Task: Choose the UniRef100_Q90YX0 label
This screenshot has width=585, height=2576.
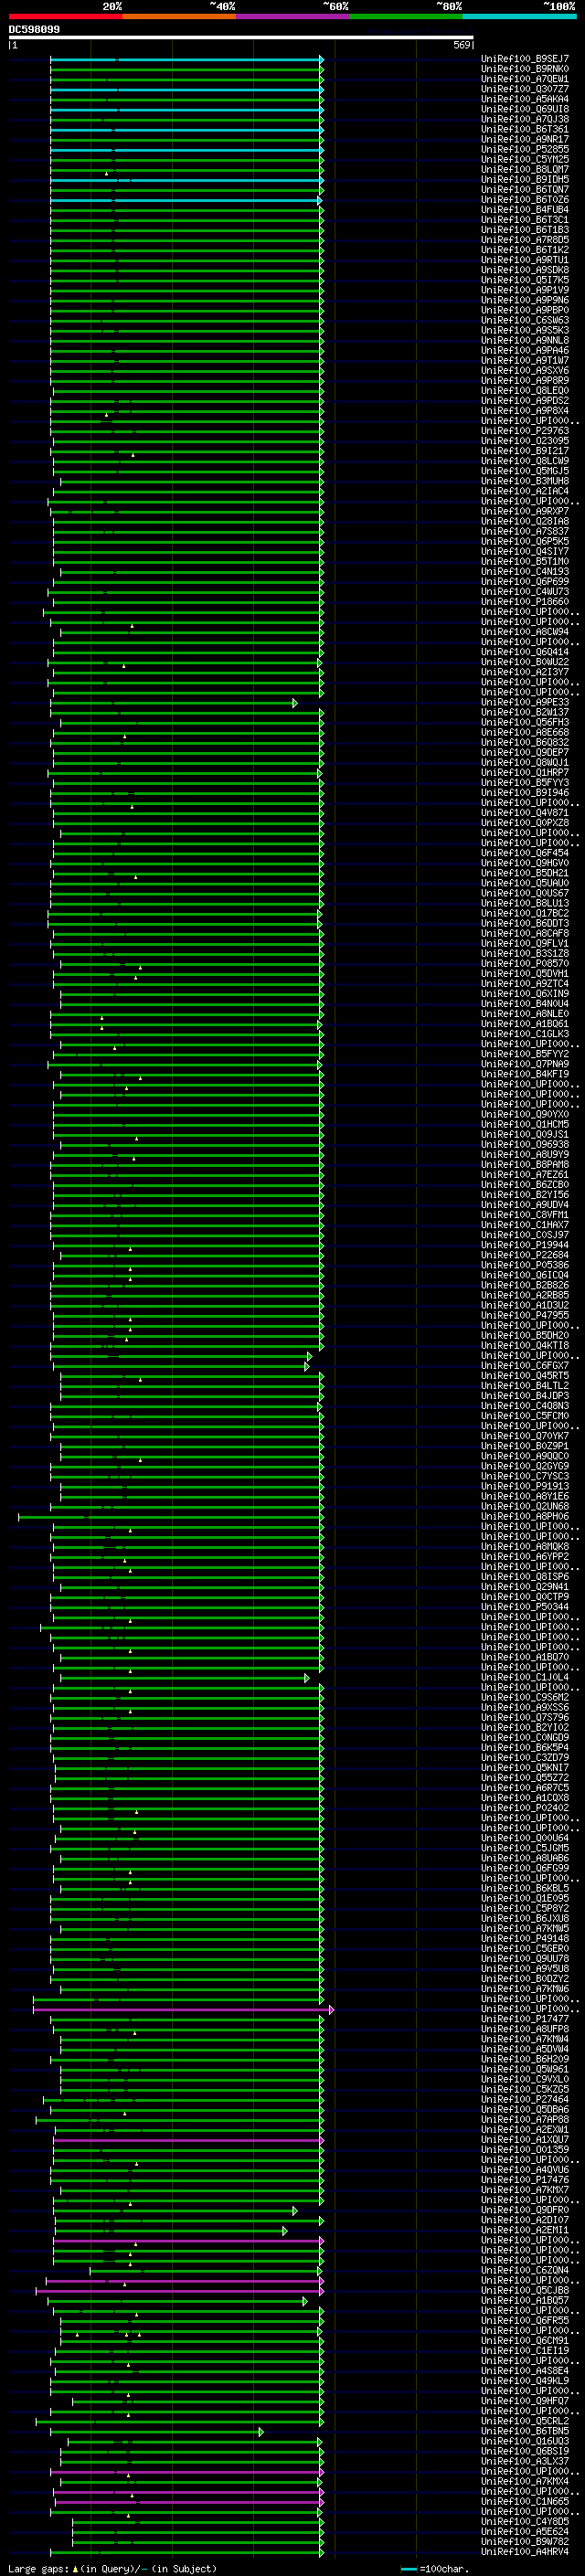Action: tap(525, 1115)
